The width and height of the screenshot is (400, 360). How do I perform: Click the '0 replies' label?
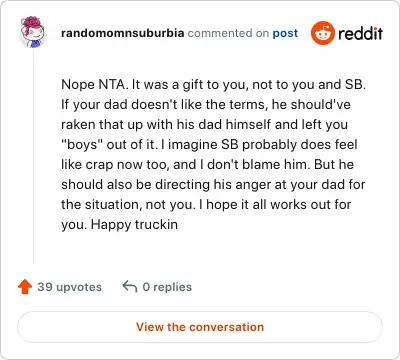(x=167, y=287)
